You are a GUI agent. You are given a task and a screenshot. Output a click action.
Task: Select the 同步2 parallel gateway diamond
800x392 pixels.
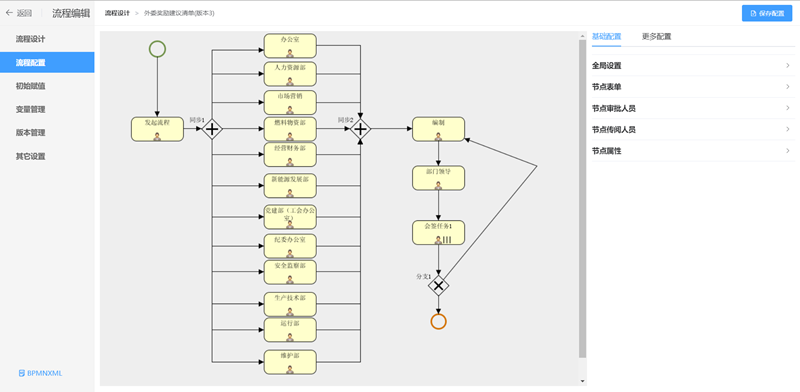tap(361, 129)
